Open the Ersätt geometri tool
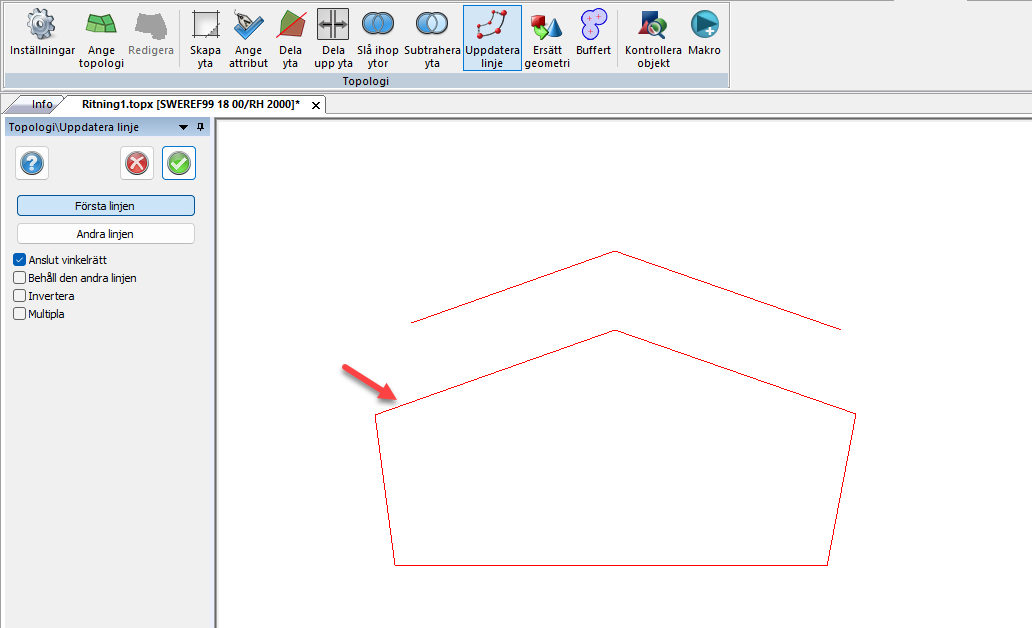This screenshot has width=1032, height=628. tap(549, 40)
